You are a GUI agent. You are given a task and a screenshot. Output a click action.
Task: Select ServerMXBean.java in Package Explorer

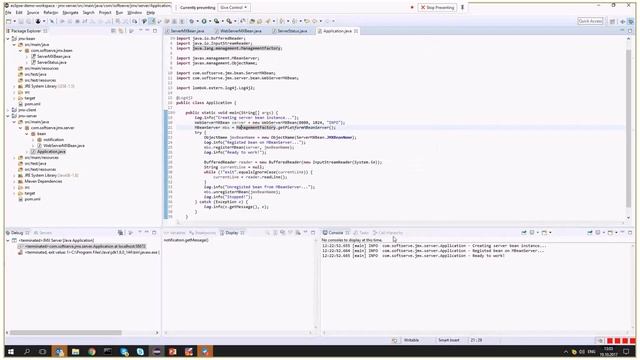pyautogui.click(x=53, y=56)
